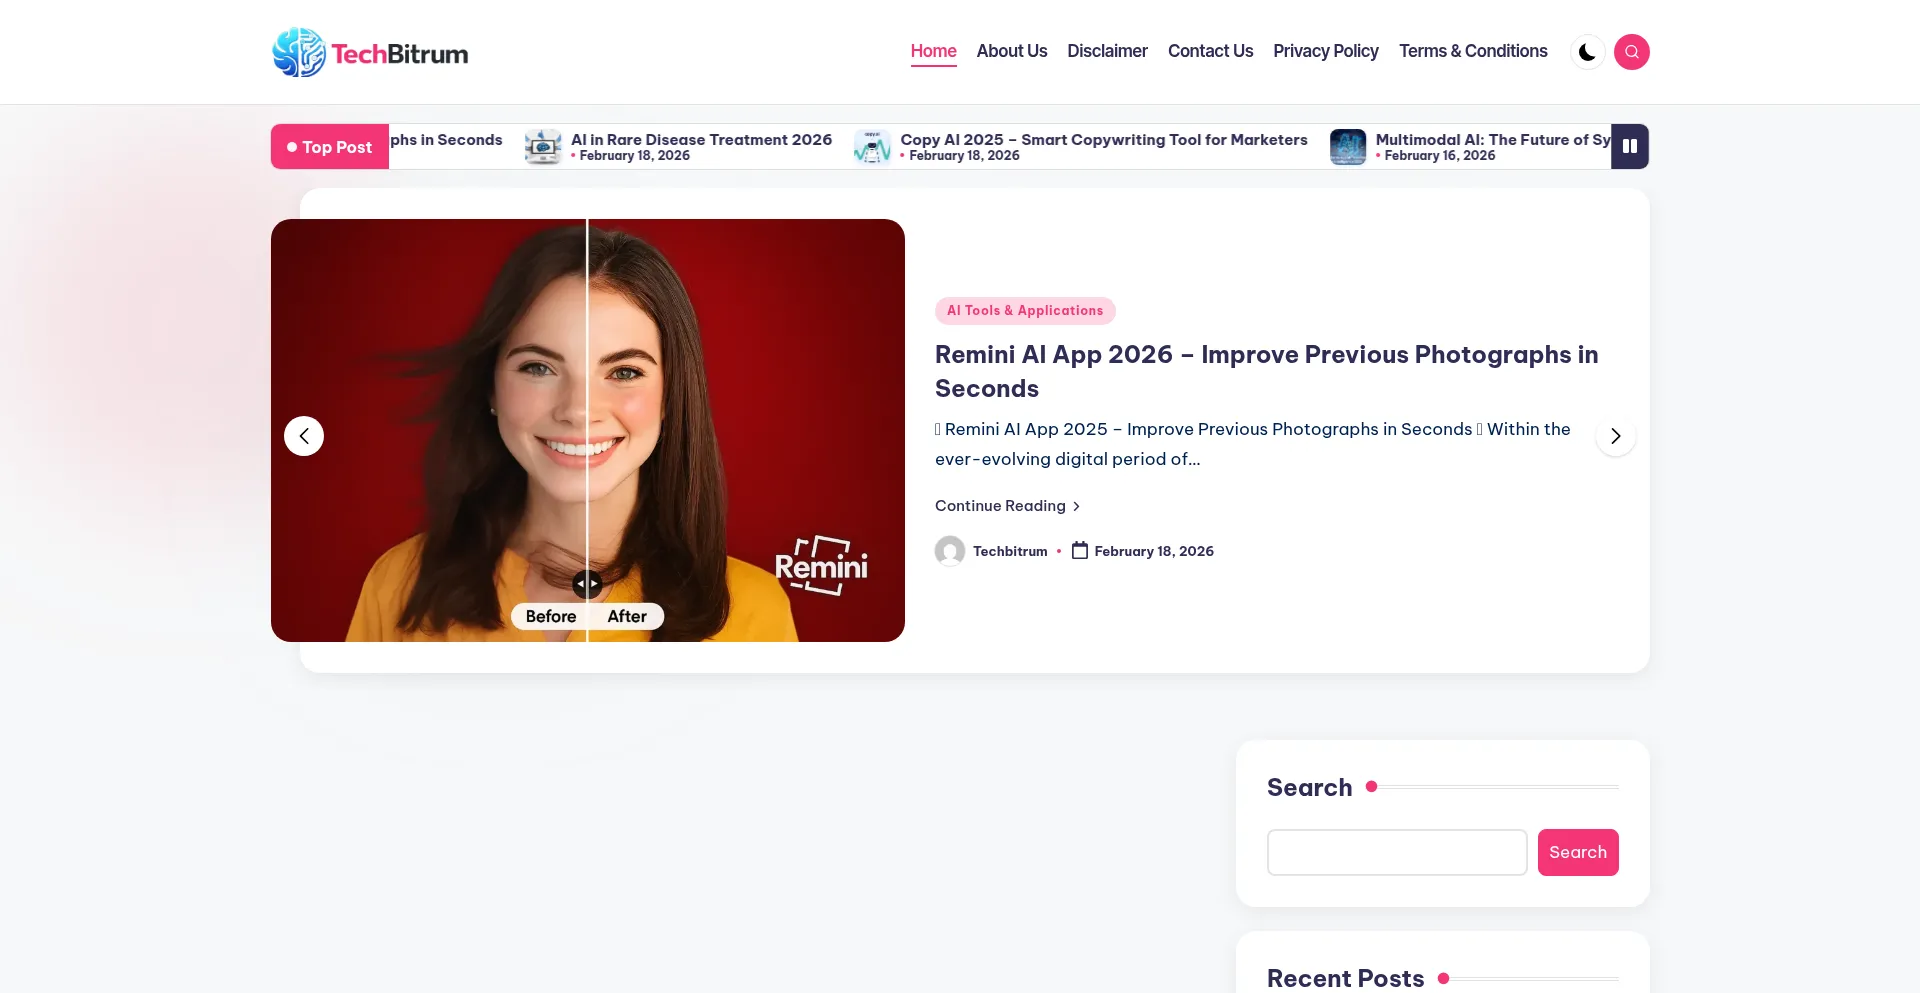Click the February 18, 2026 post date
This screenshot has width=1920, height=993.
1154,551
